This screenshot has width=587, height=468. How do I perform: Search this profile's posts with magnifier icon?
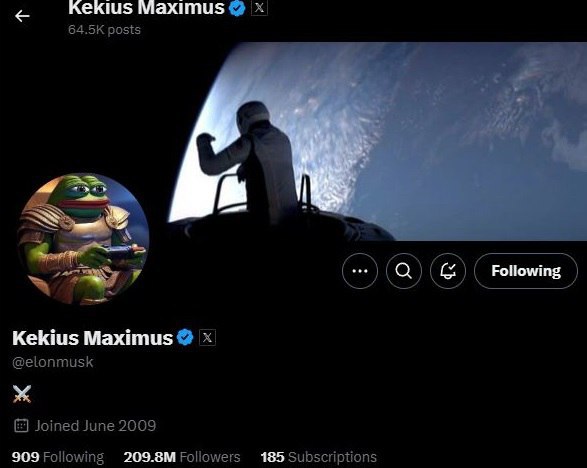(x=404, y=271)
